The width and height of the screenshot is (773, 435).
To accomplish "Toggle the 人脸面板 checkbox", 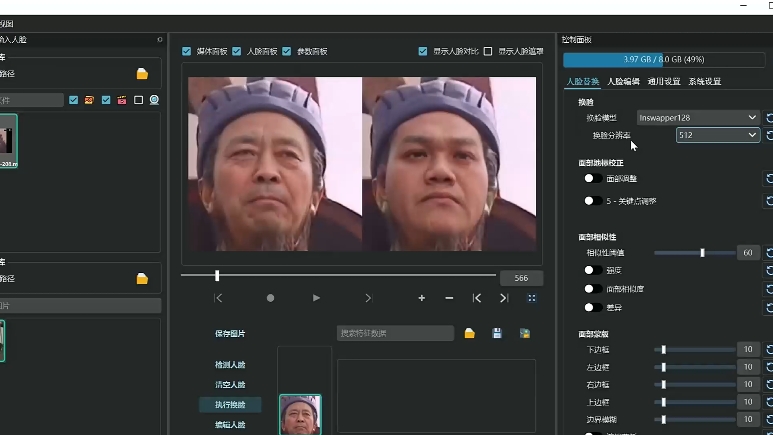I will [x=237, y=51].
